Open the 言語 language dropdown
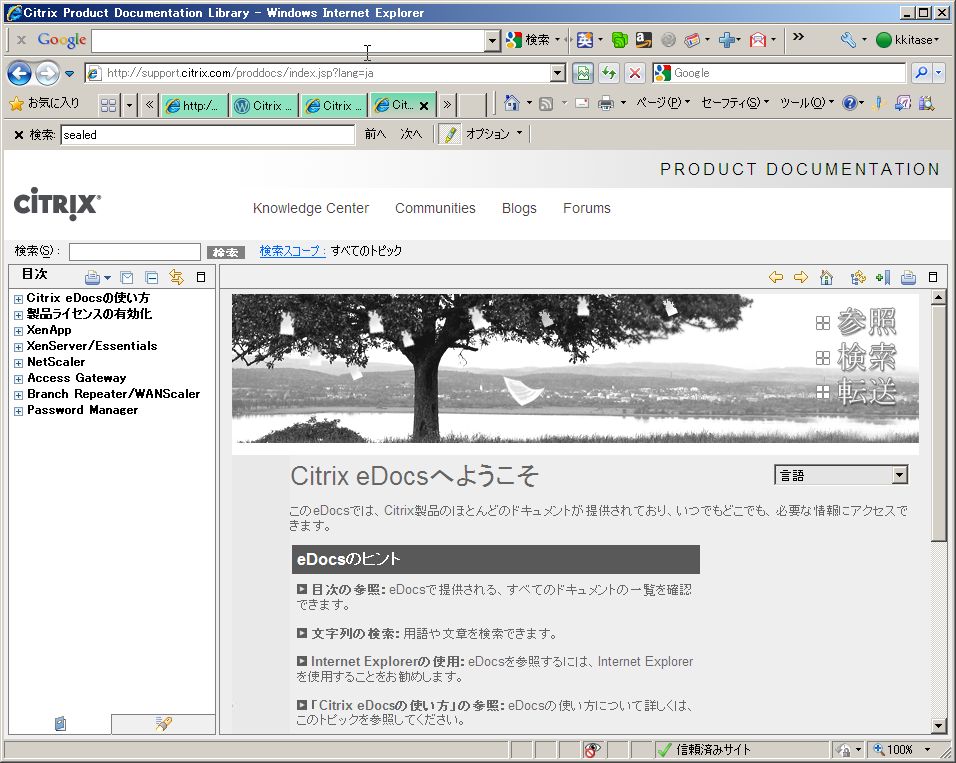The height and width of the screenshot is (763, 956). tap(899, 476)
